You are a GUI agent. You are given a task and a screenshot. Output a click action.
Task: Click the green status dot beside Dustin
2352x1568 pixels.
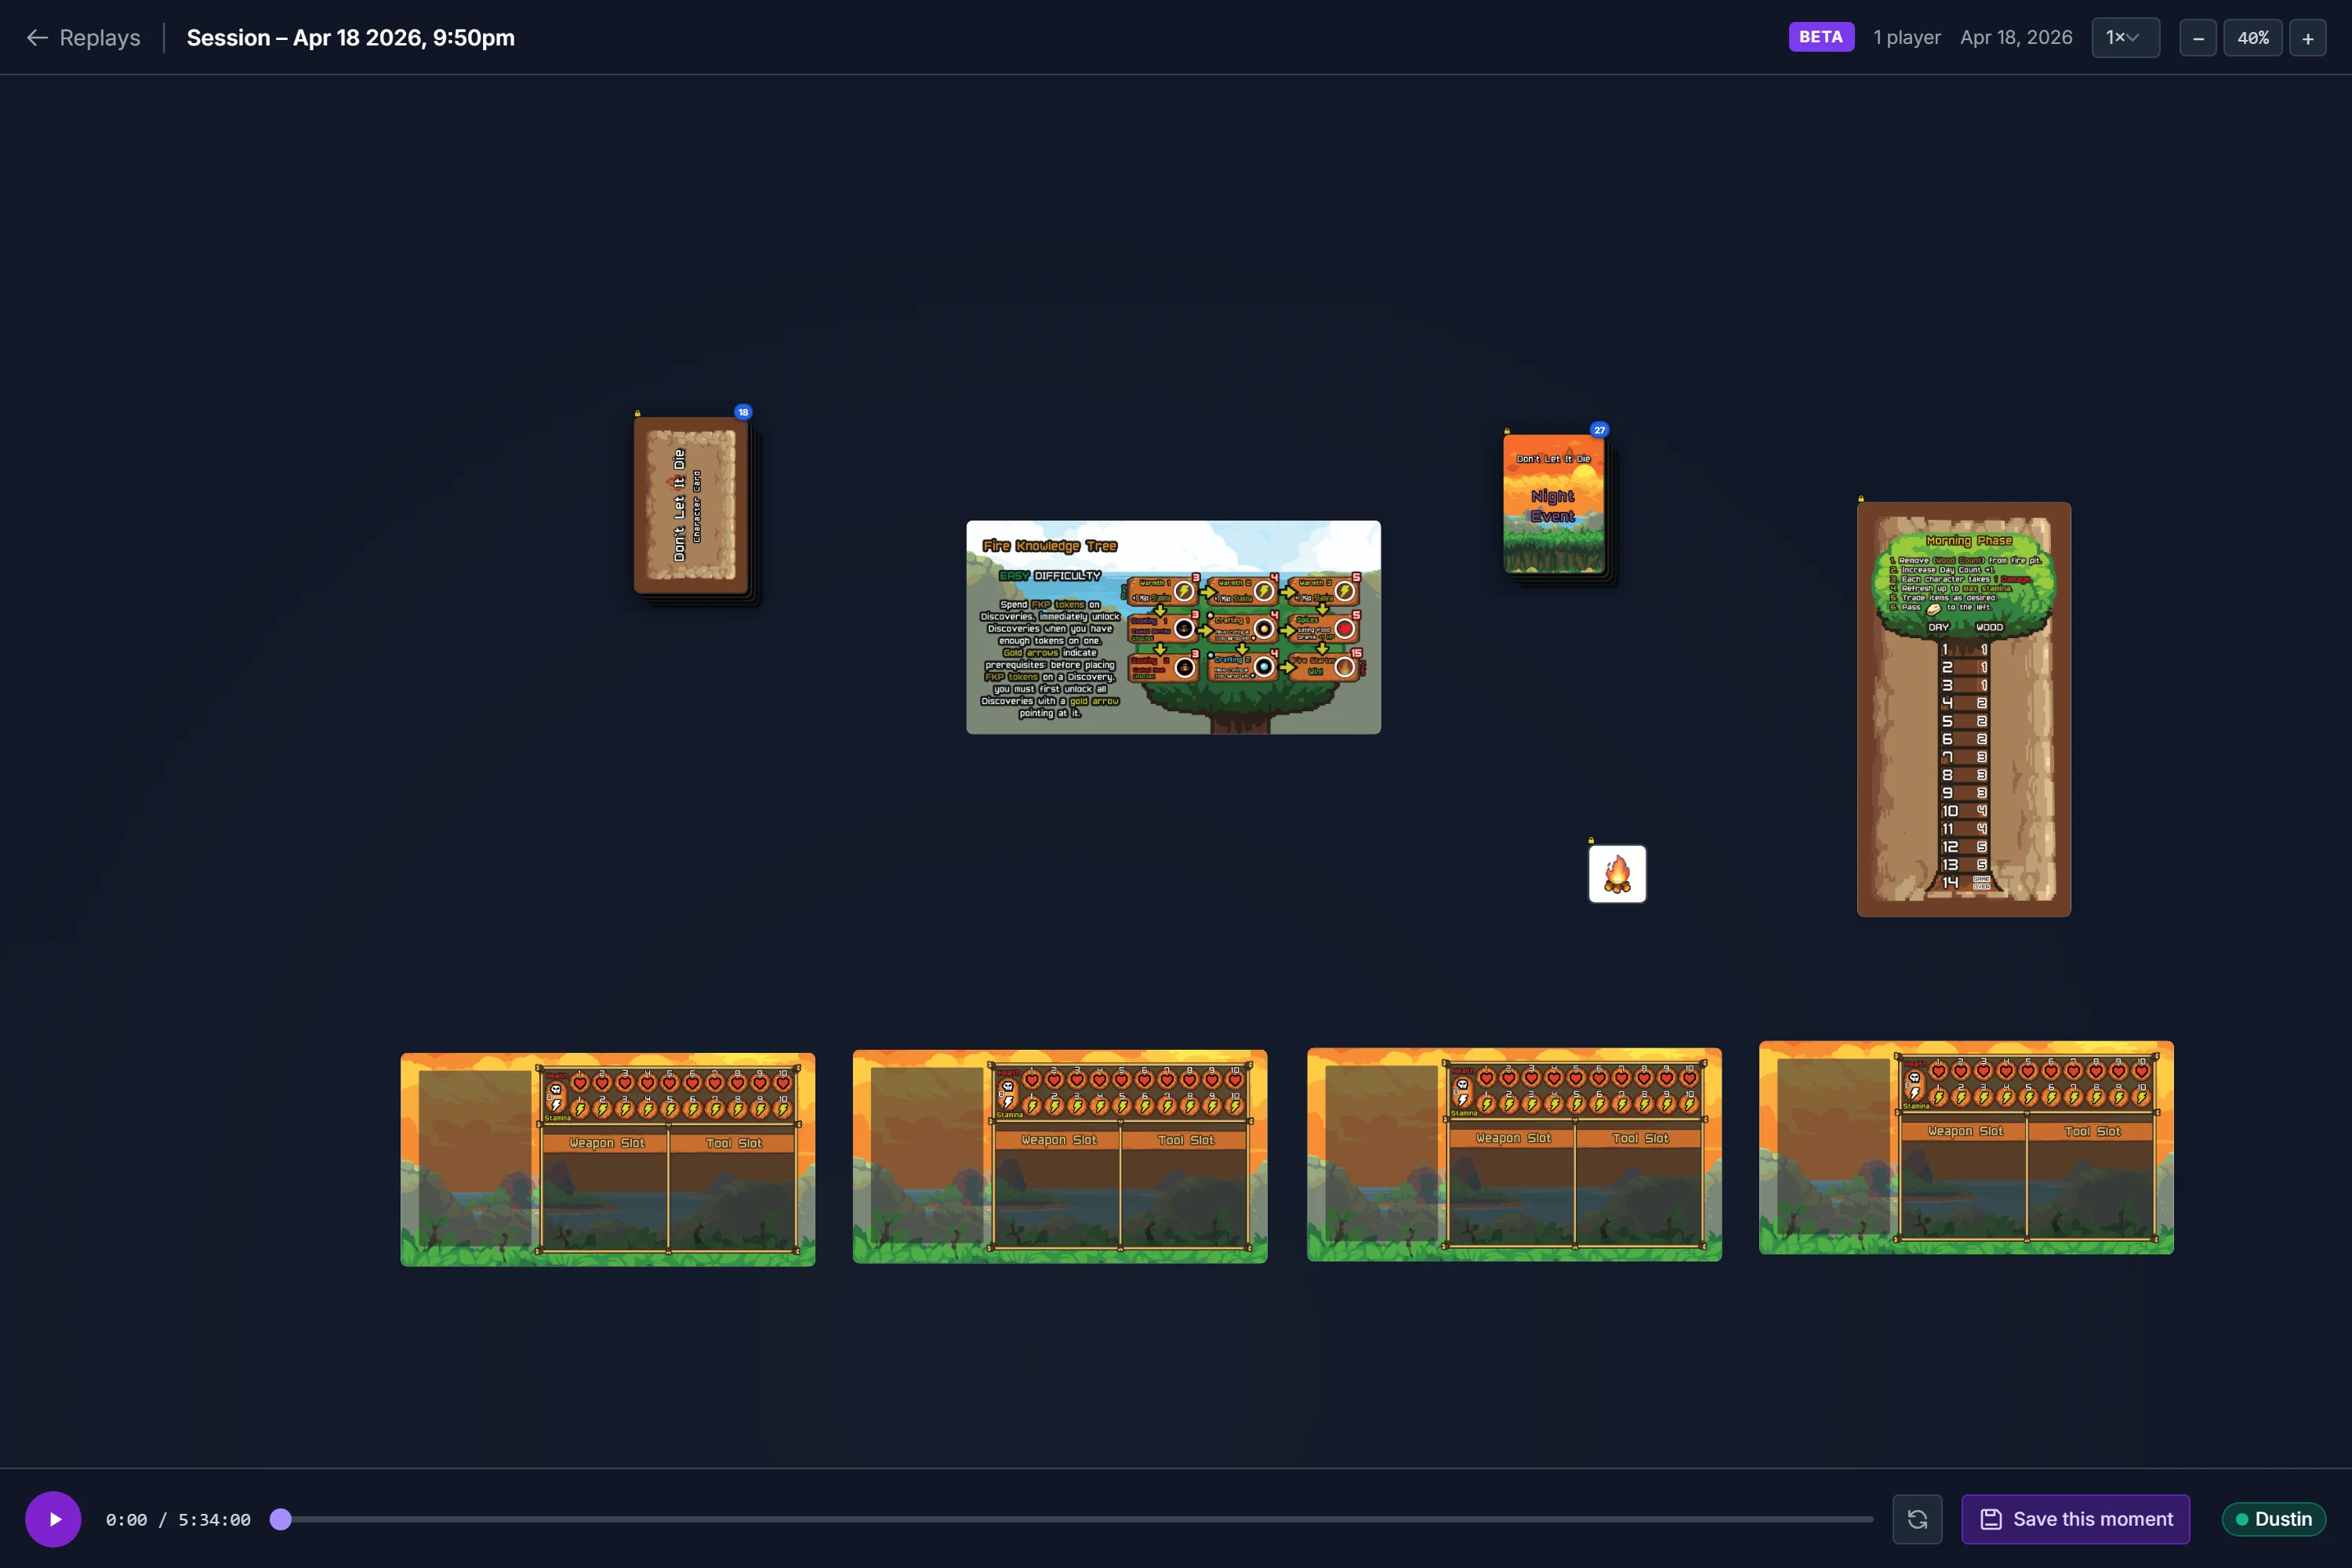[x=2241, y=1519]
